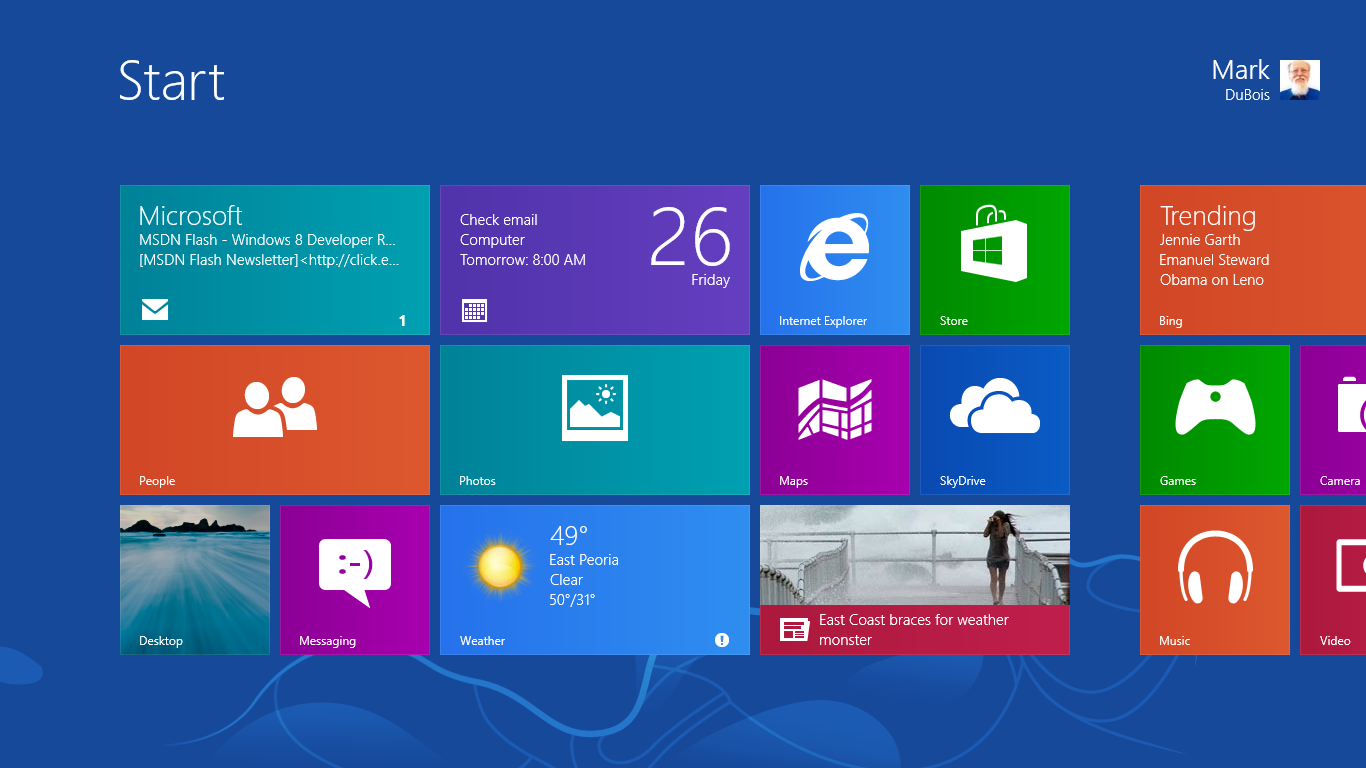Open the Desktop tile thumbnail
The width and height of the screenshot is (1366, 768).
[x=195, y=580]
